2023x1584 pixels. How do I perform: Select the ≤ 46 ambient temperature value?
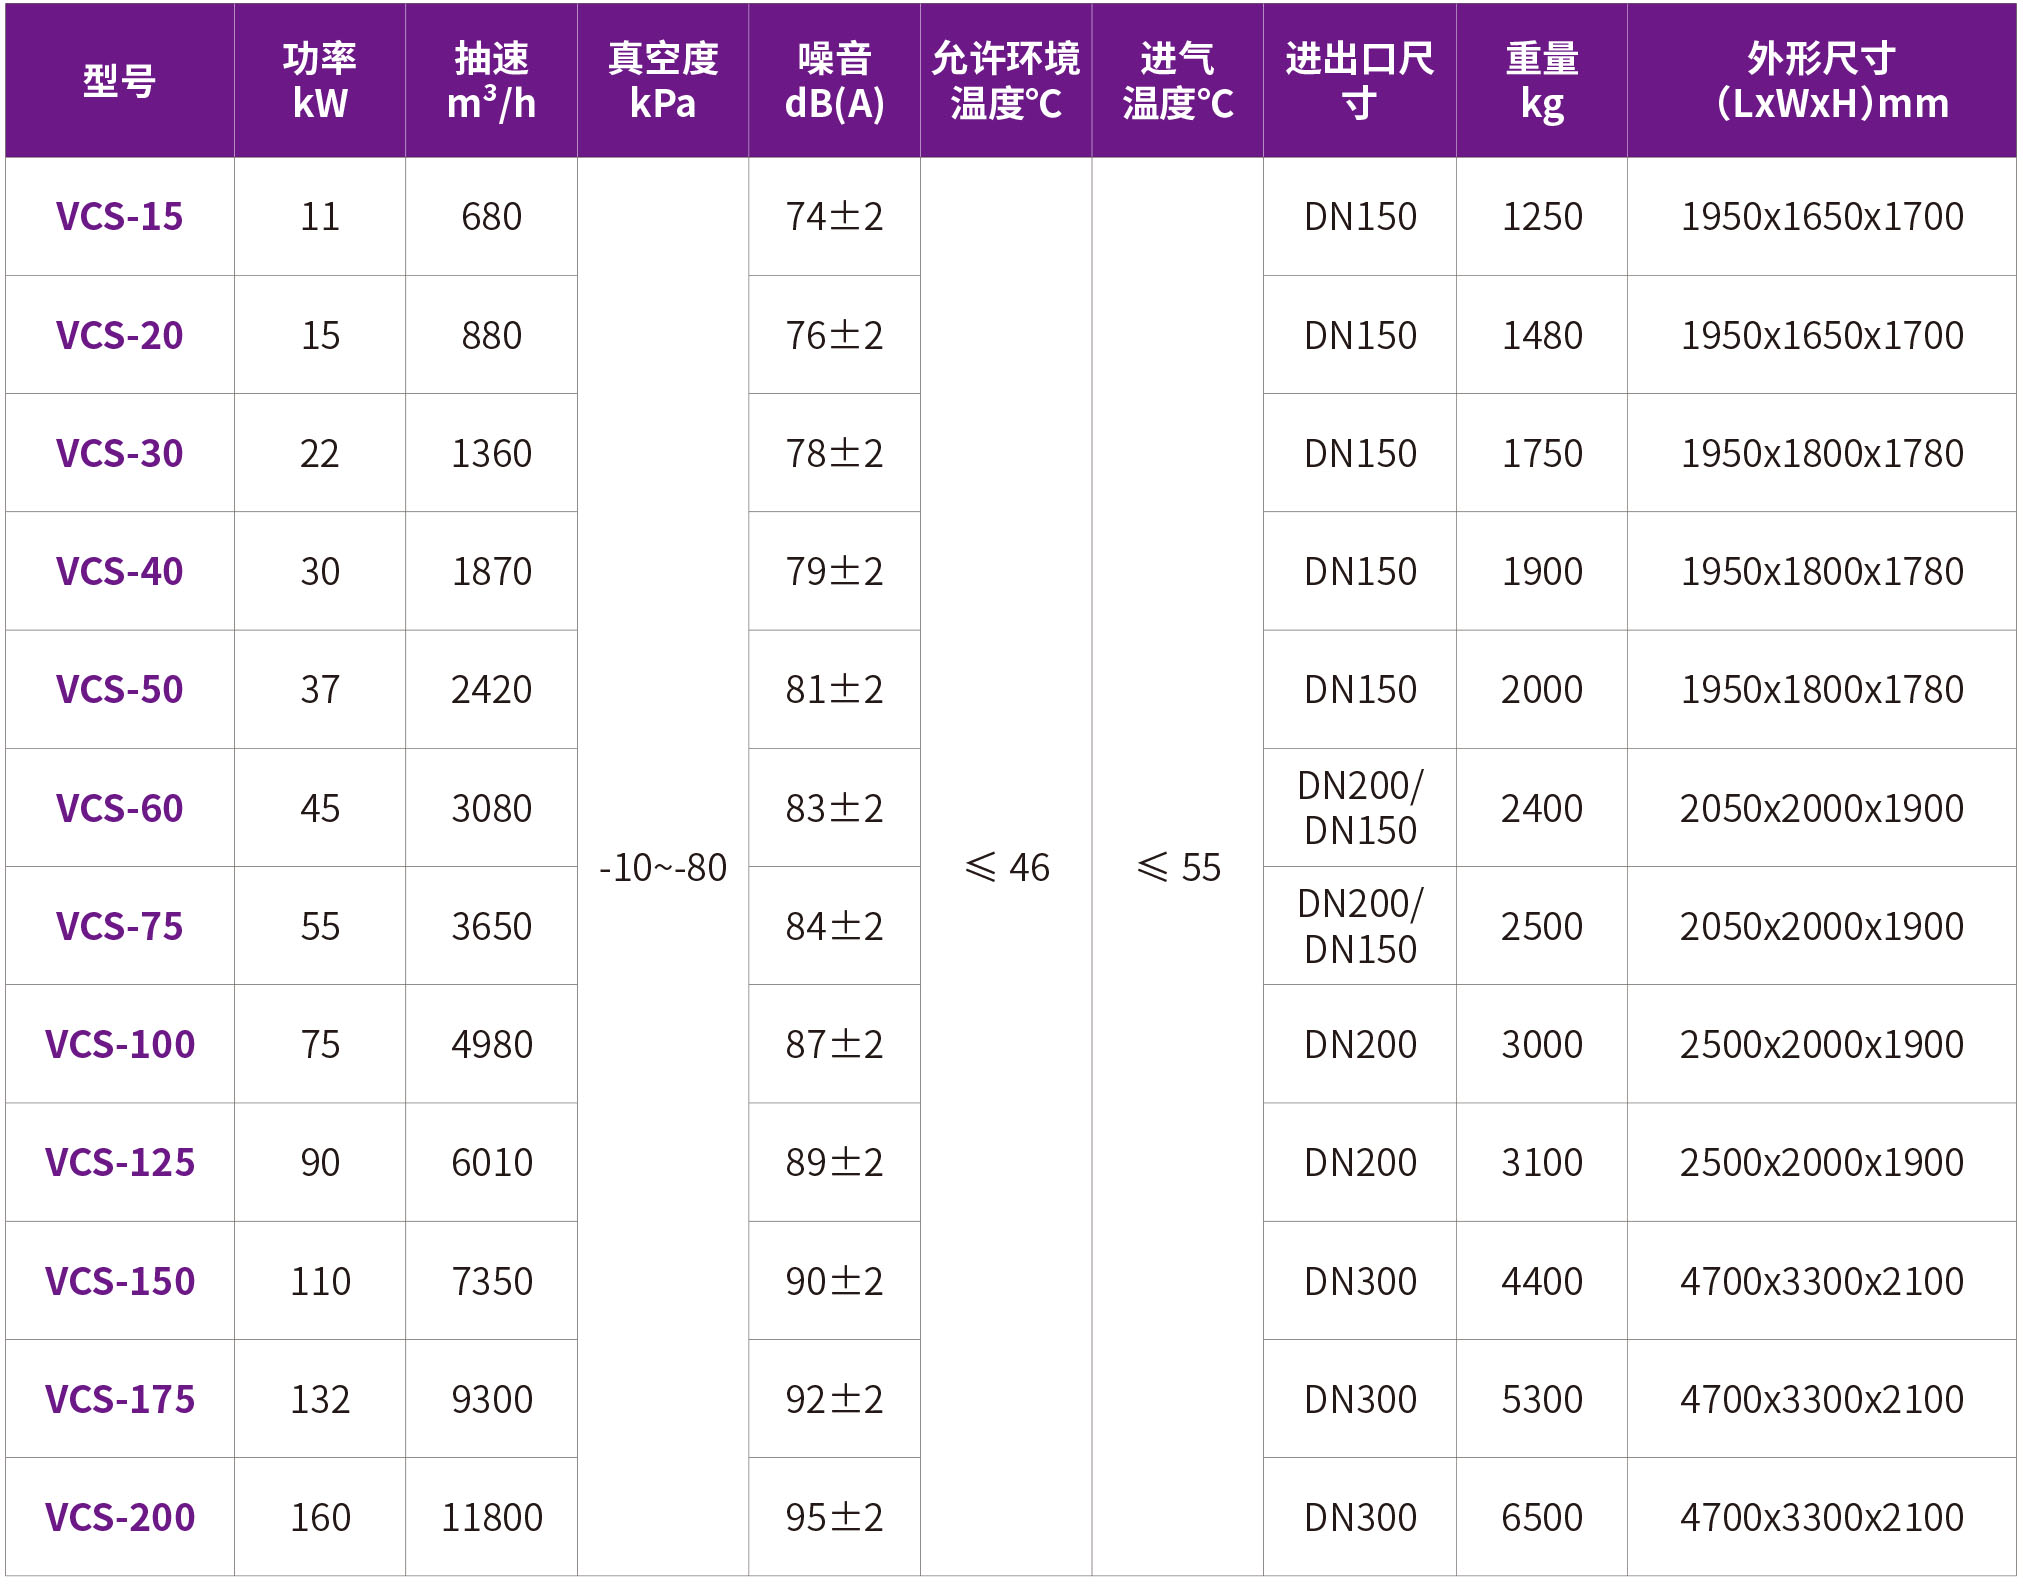tap(1007, 868)
